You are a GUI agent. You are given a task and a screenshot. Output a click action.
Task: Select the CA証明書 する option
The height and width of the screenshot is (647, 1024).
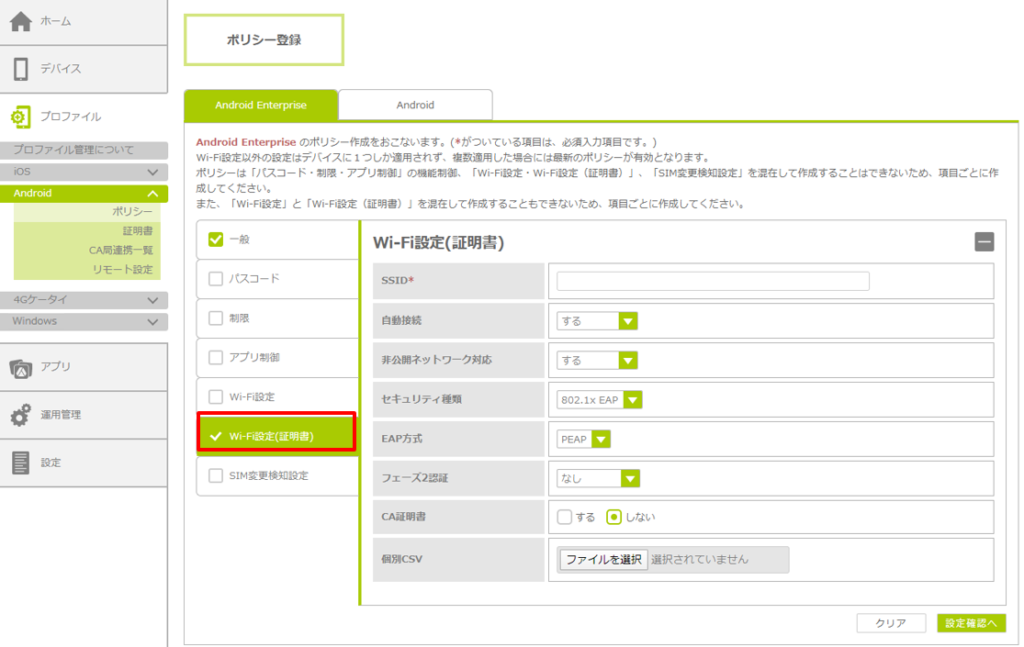[x=565, y=517]
